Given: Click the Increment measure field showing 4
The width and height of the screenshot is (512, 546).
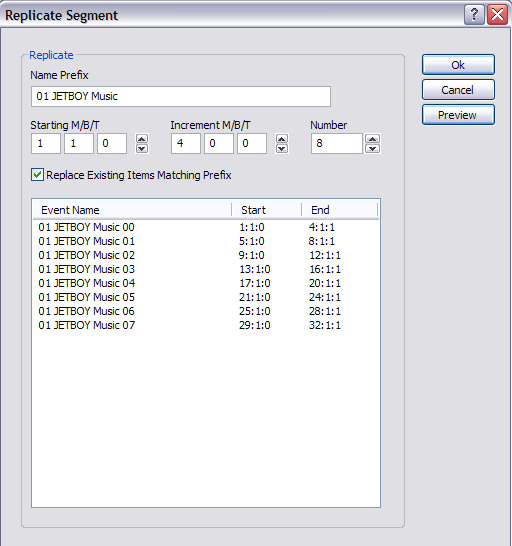Looking at the screenshot, I should (x=186, y=143).
